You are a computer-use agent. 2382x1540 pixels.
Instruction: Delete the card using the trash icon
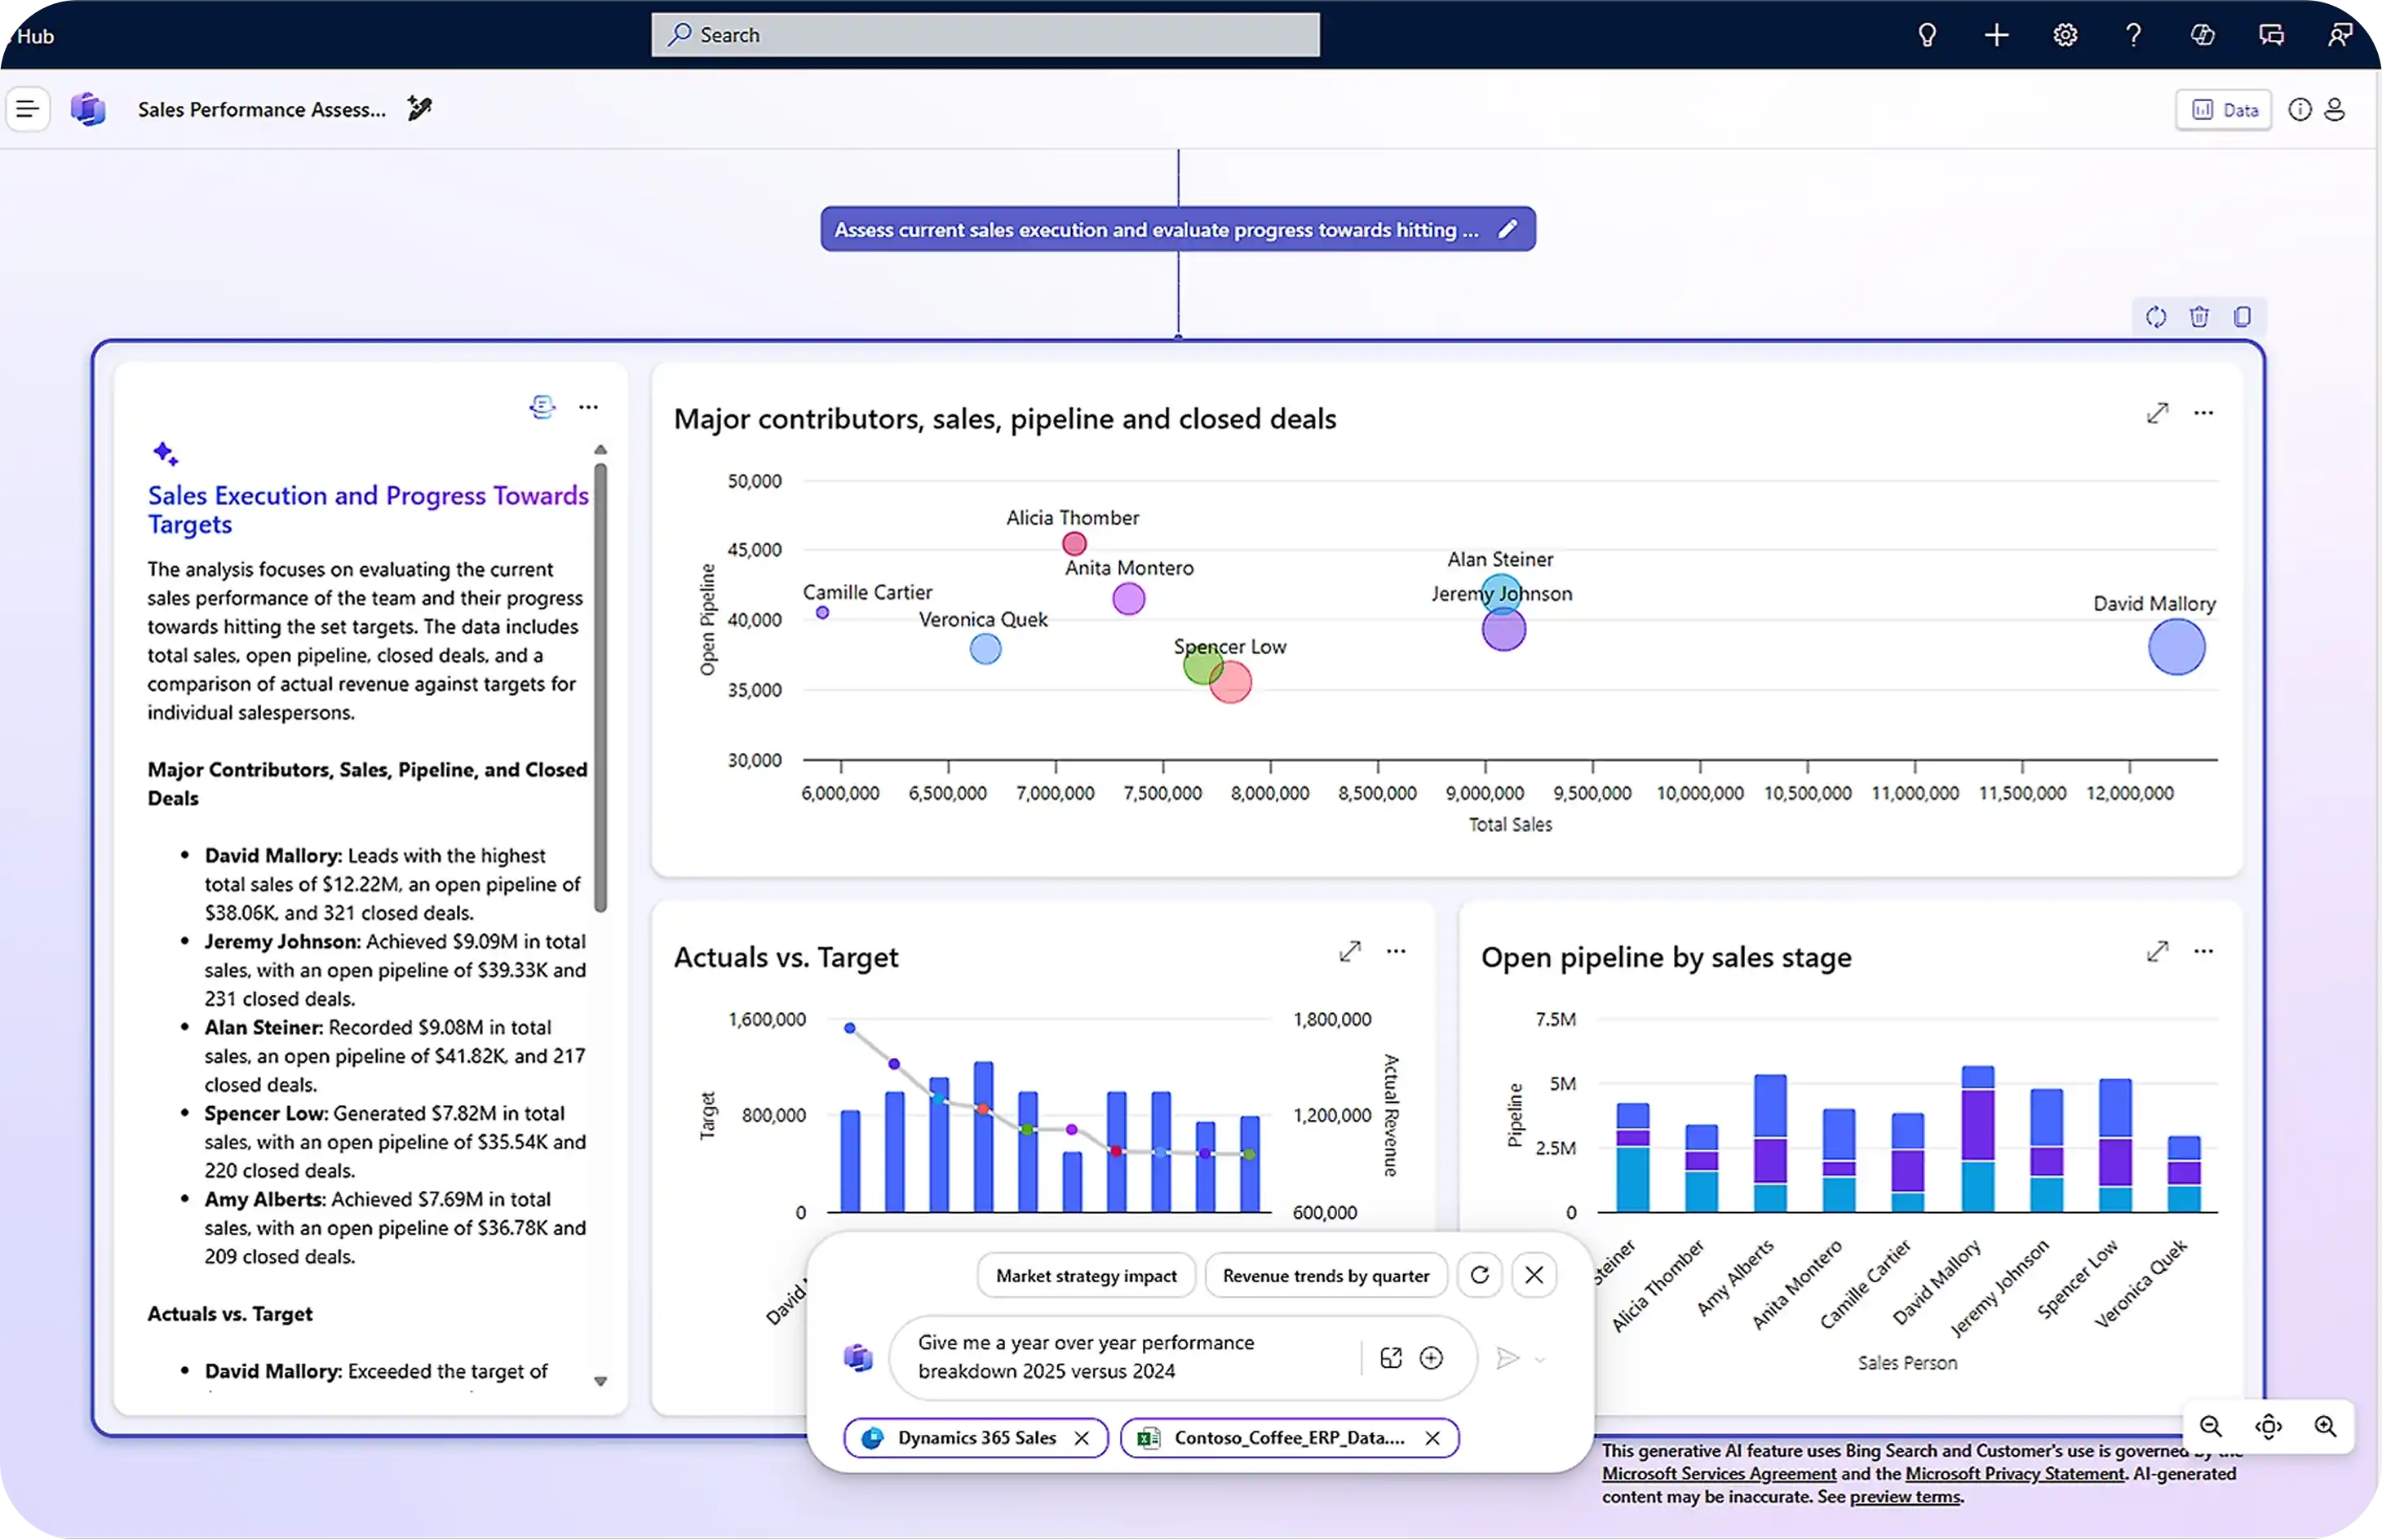pyautogui.click(x=2199, y=316)
